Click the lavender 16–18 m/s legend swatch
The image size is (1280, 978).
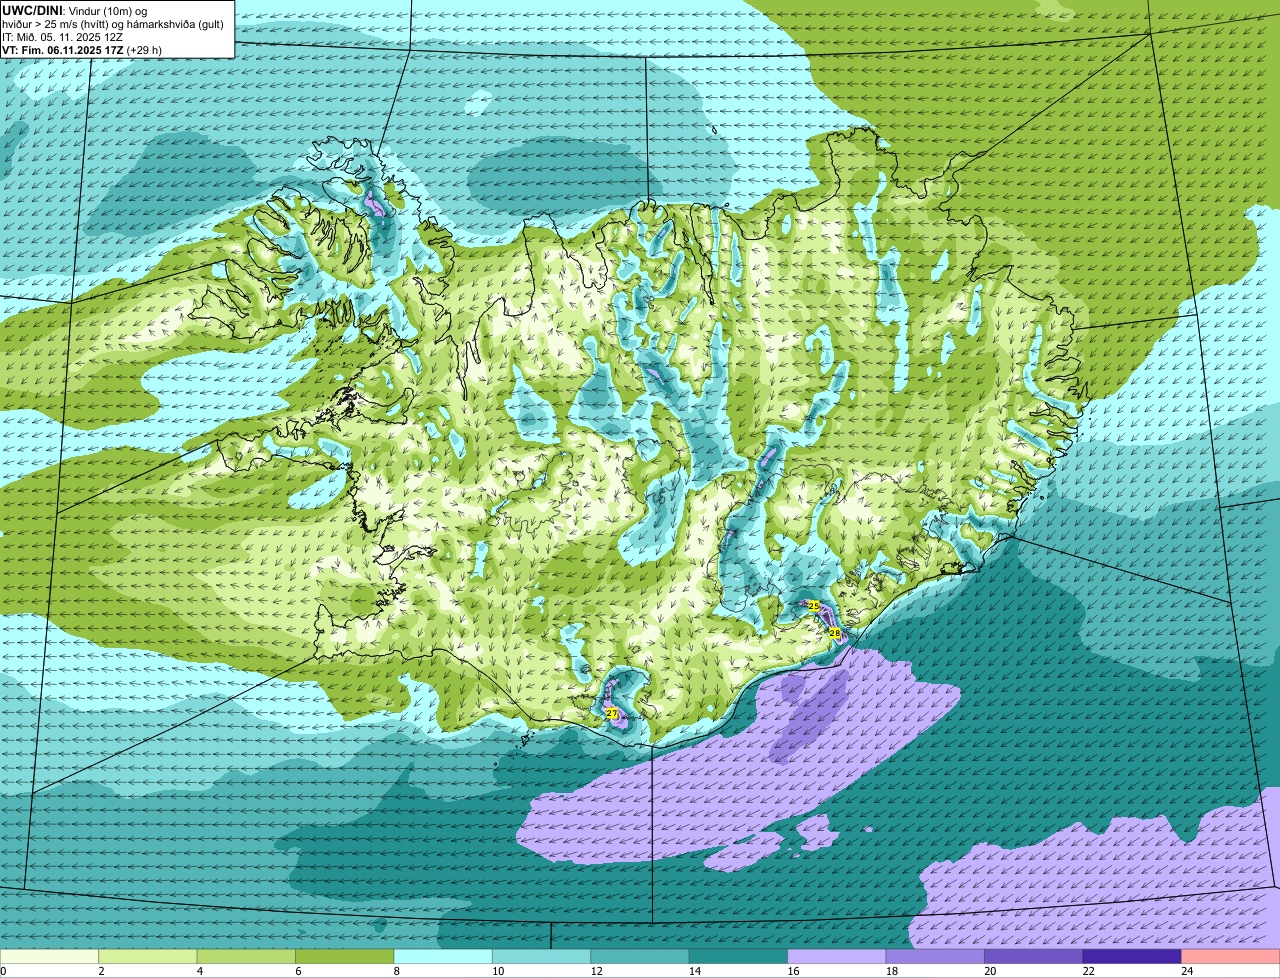(x=837, y=957)
